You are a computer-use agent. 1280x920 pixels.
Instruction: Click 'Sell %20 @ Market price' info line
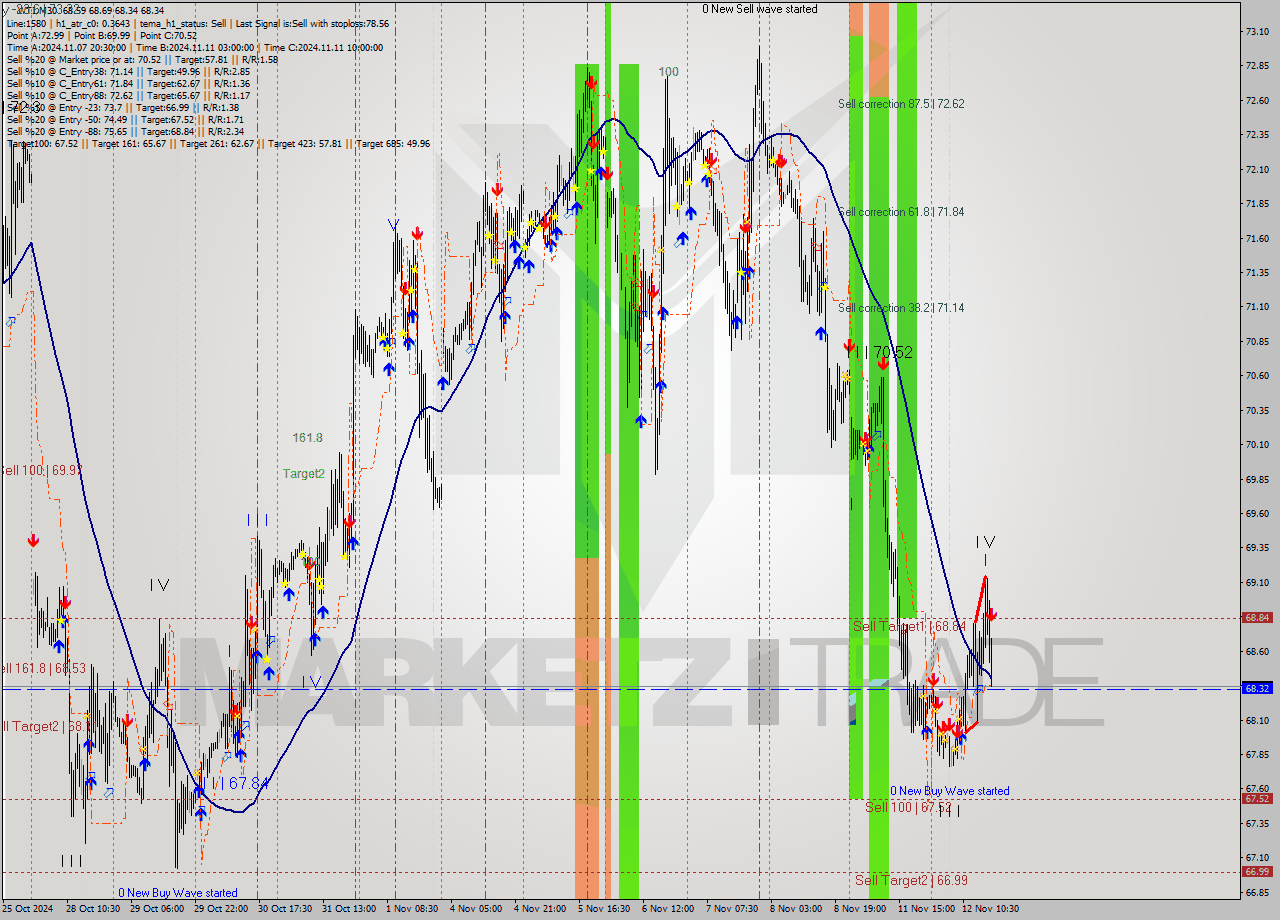point(142,60)
